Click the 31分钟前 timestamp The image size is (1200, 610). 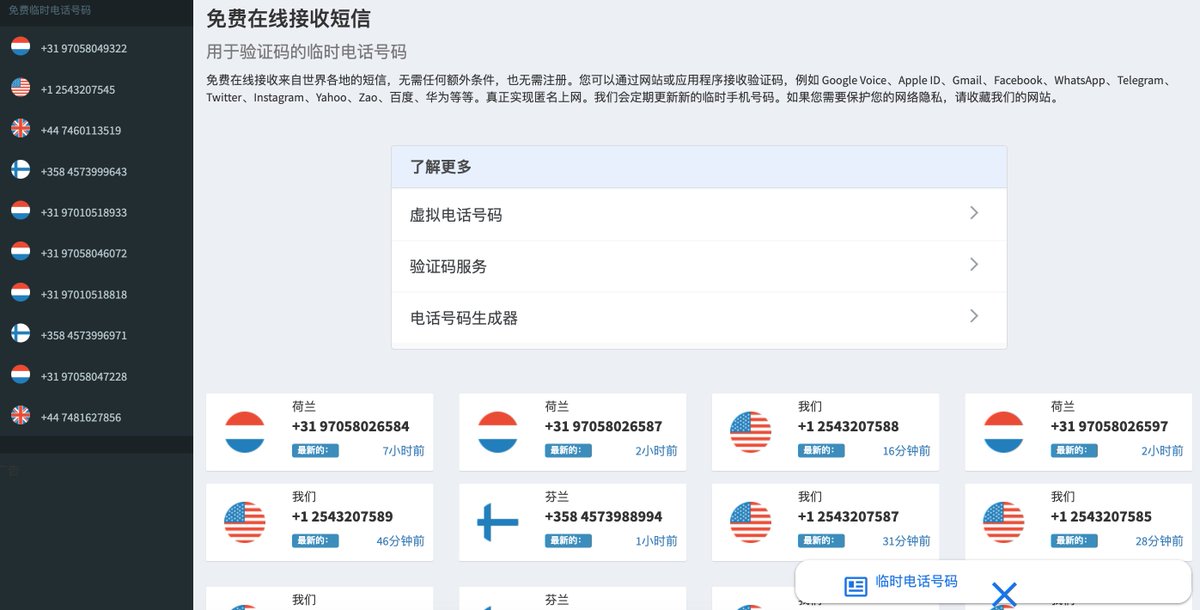pyautogui.click(x=906, y=541)
